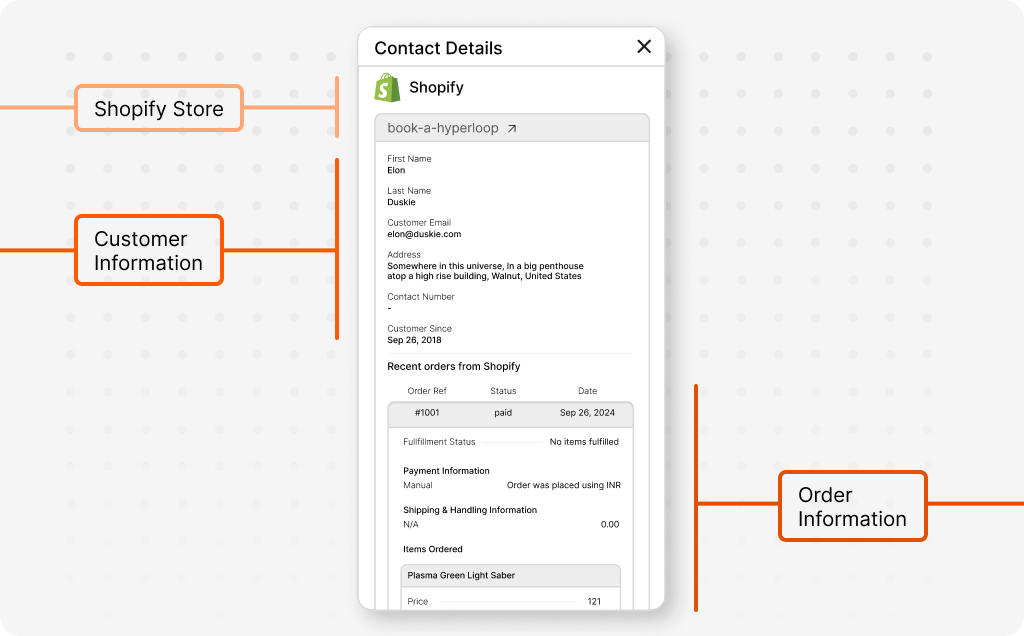Select the paid status of order #1001
The image size is (1024, 636).
[x=503, y=413]
